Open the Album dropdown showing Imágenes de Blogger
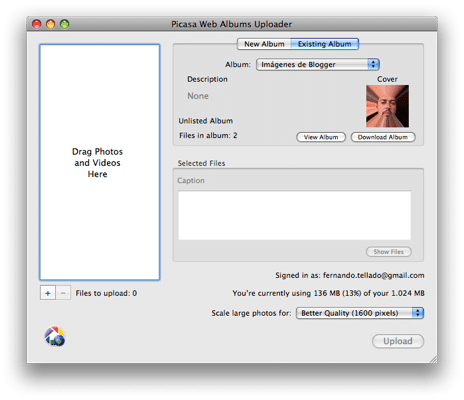 318,65
